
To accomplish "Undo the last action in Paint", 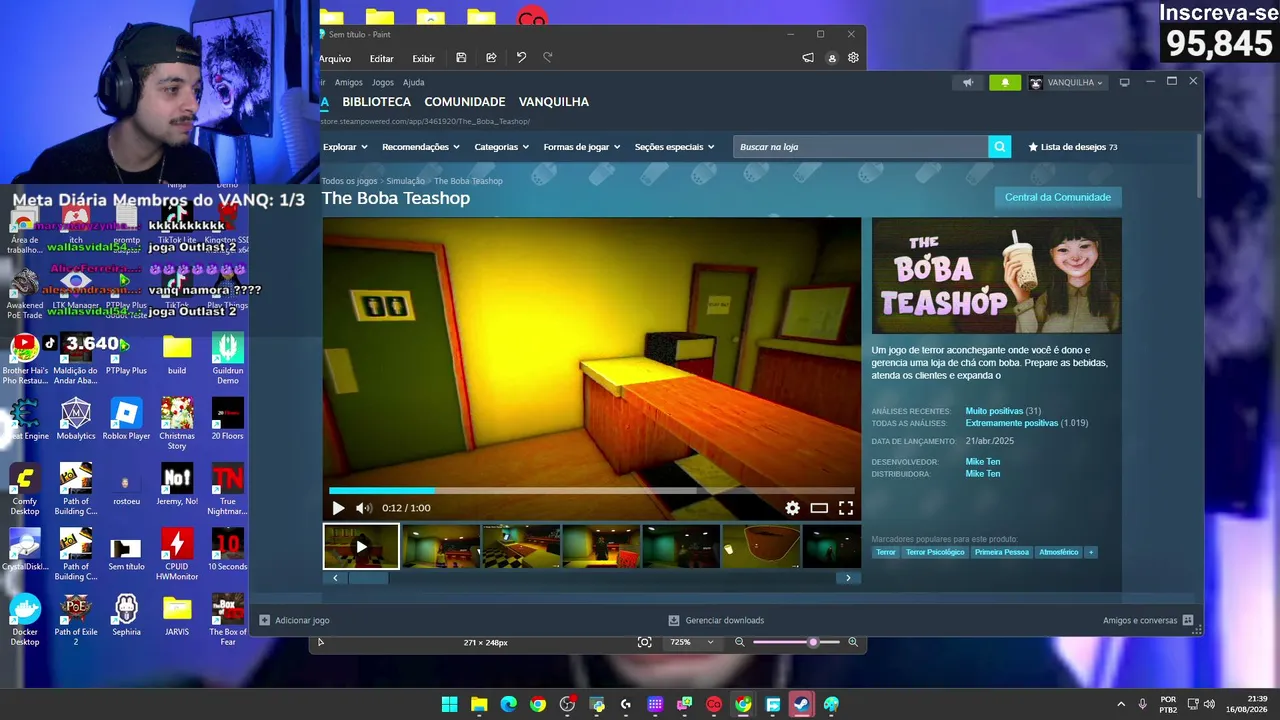I will [x=521, y=58].
